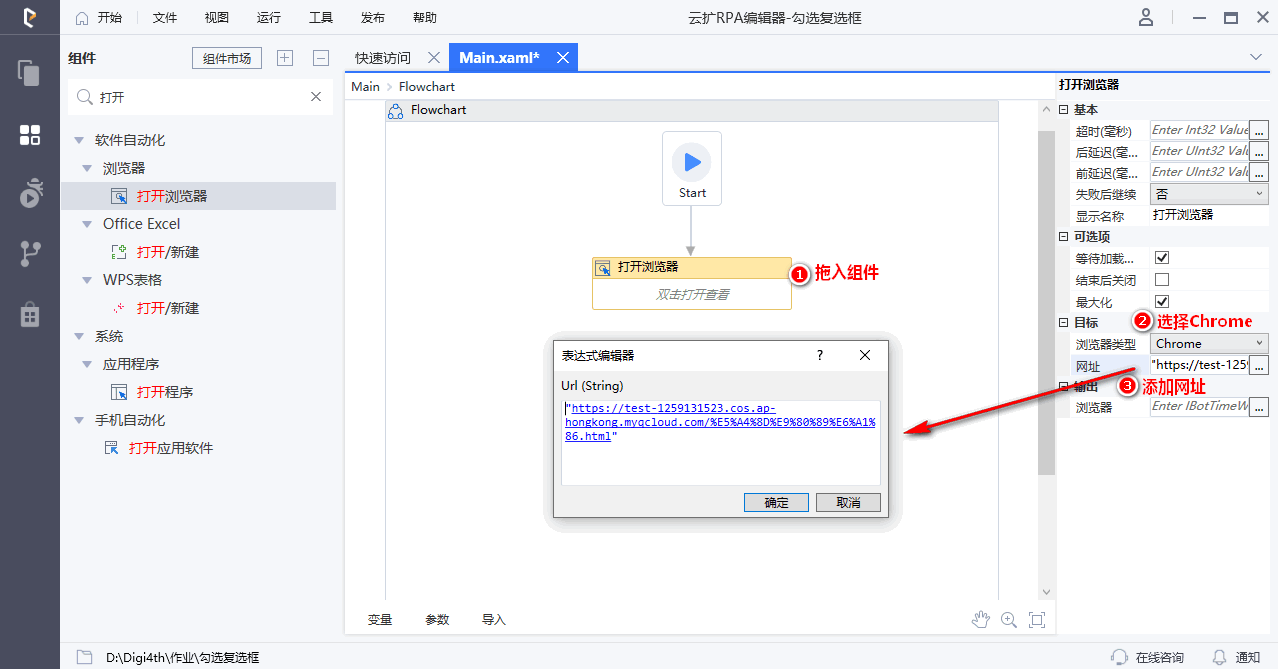Click the user account icon

1147,18
